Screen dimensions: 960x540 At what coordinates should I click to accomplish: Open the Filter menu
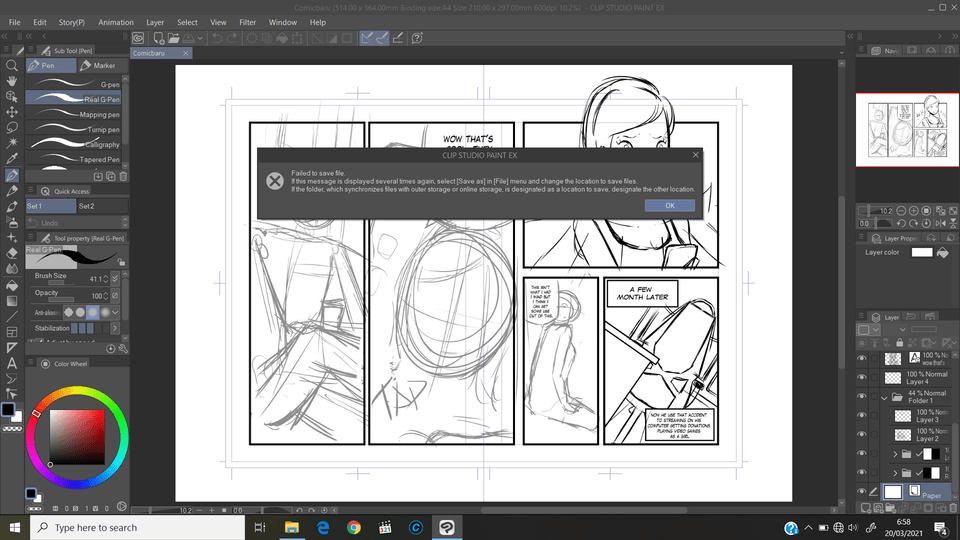(247, 22)
